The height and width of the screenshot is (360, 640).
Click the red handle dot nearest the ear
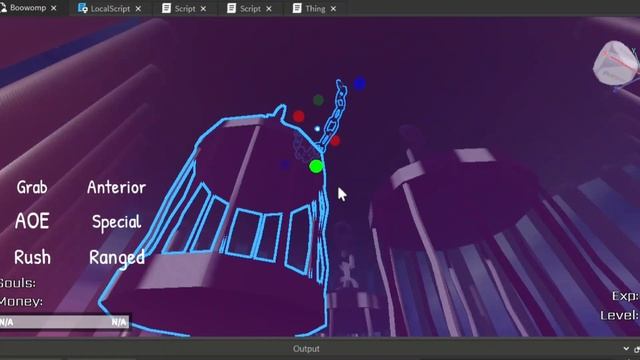[x=298, y=116]
